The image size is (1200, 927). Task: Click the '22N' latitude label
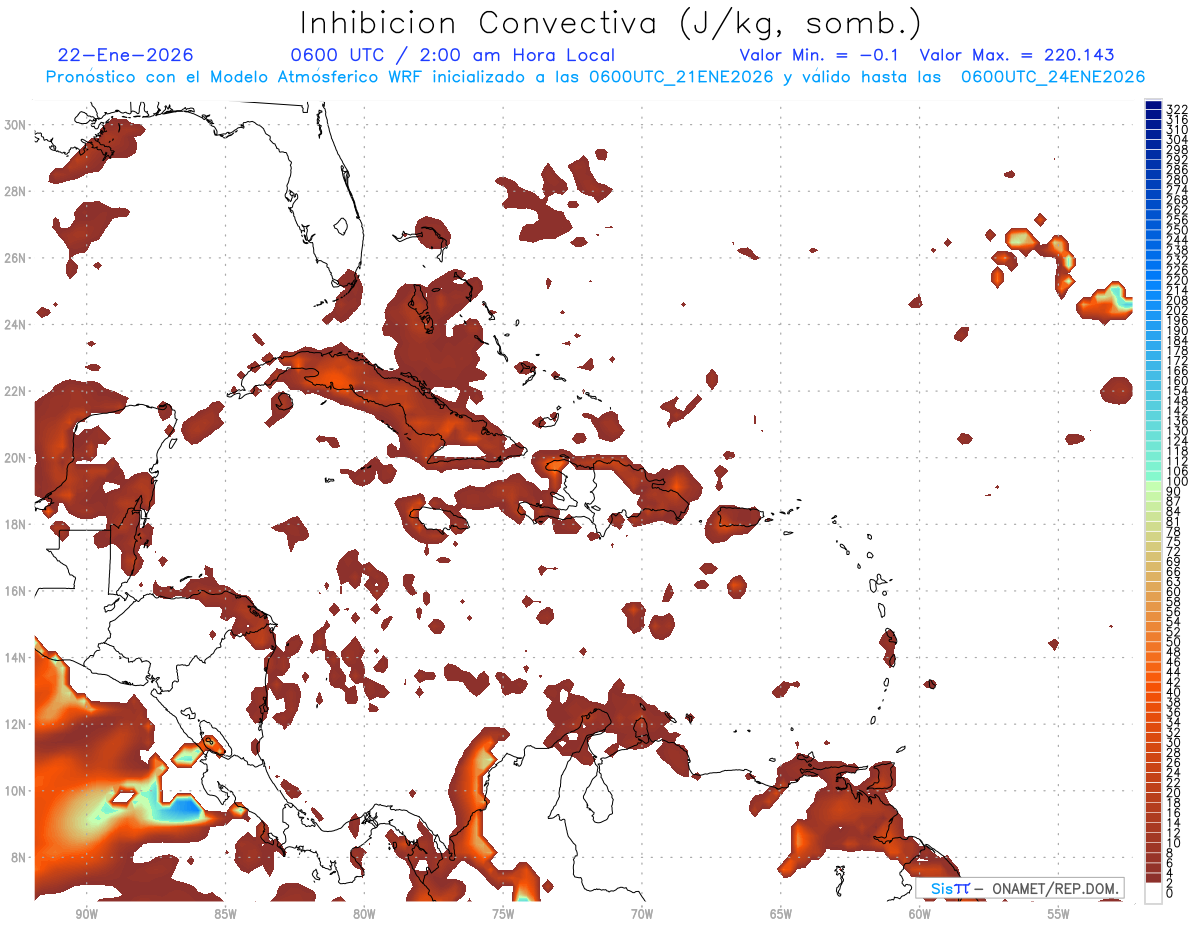point(14,391)
